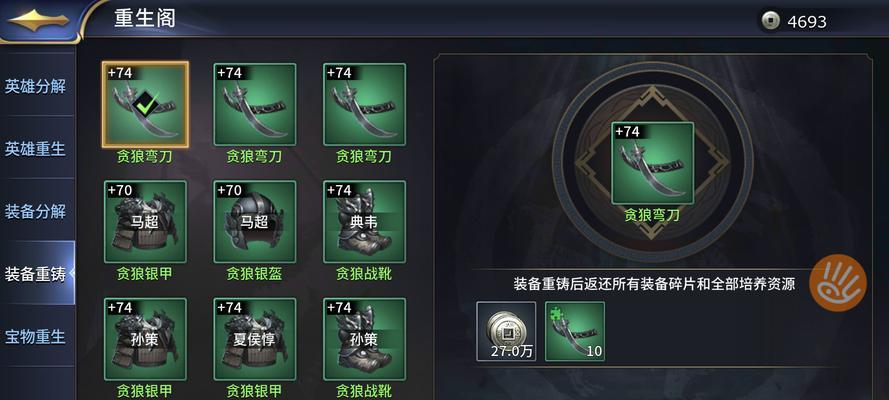Tap the 贪狼弯刀 in the center reforge slot
Image resolution: width=889 pixels, height=400 pixels.
click(653, 163)
